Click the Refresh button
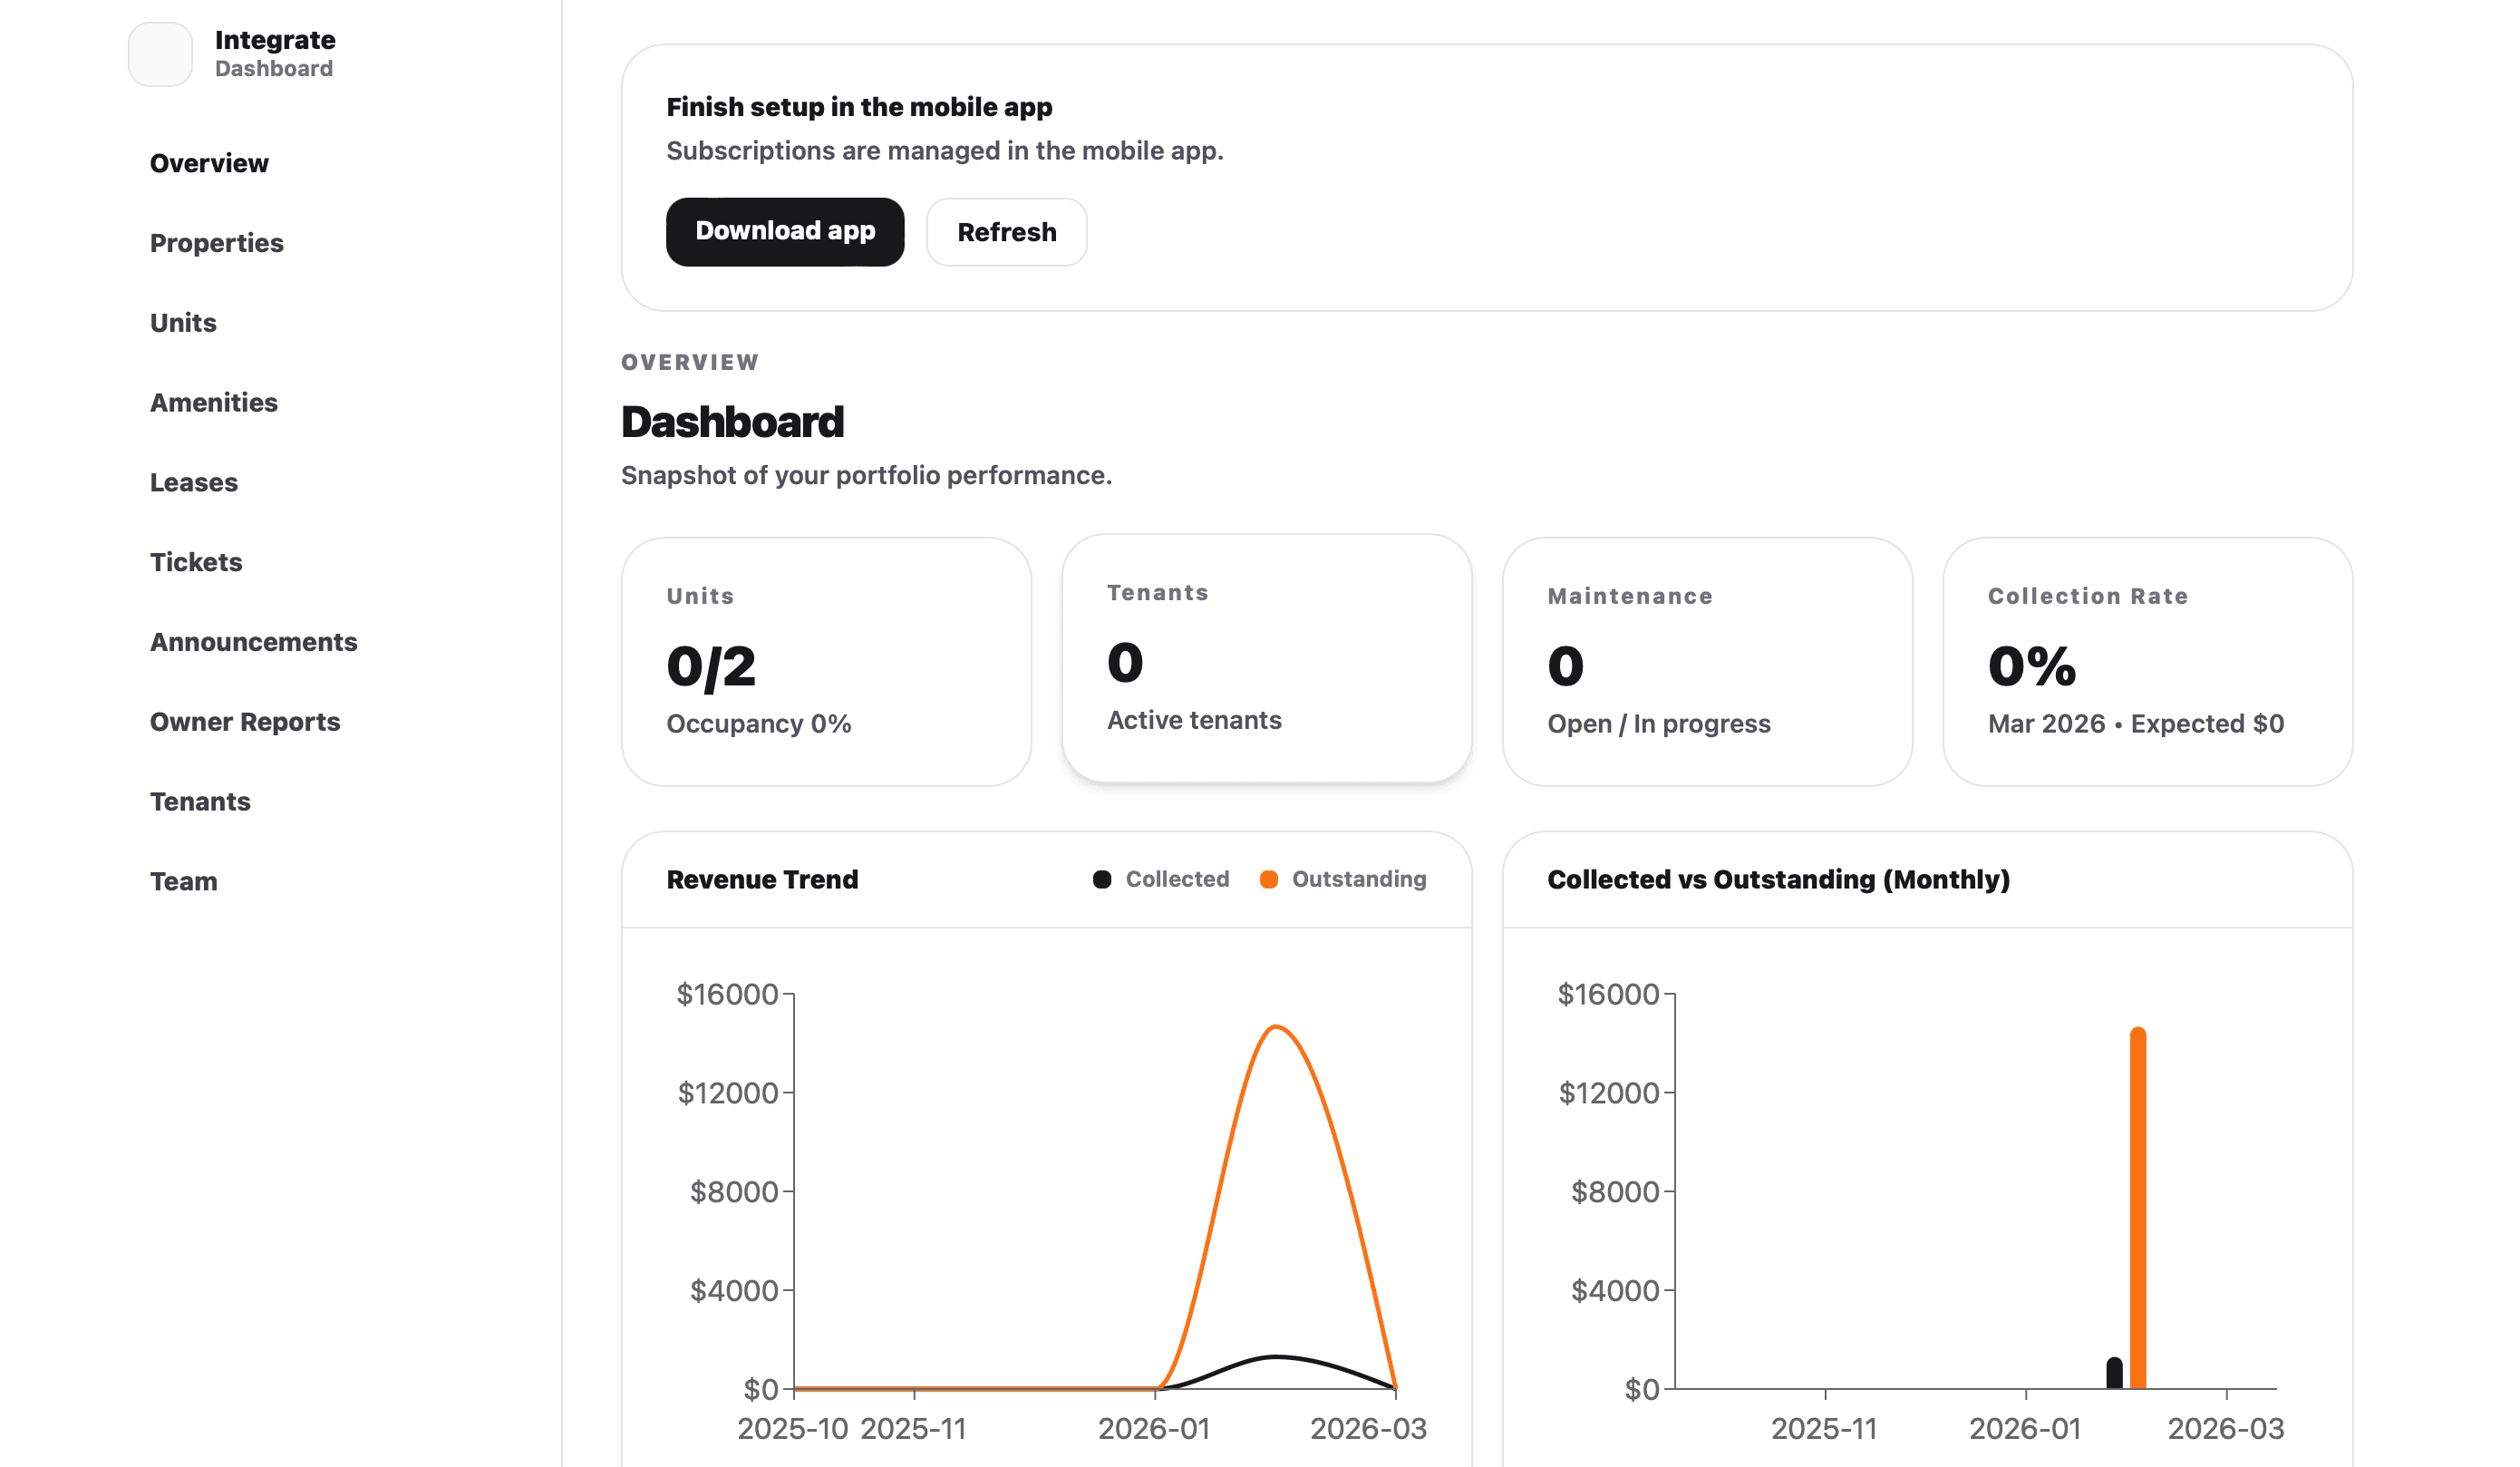 pyautogui.click(x=1006, y=231)
